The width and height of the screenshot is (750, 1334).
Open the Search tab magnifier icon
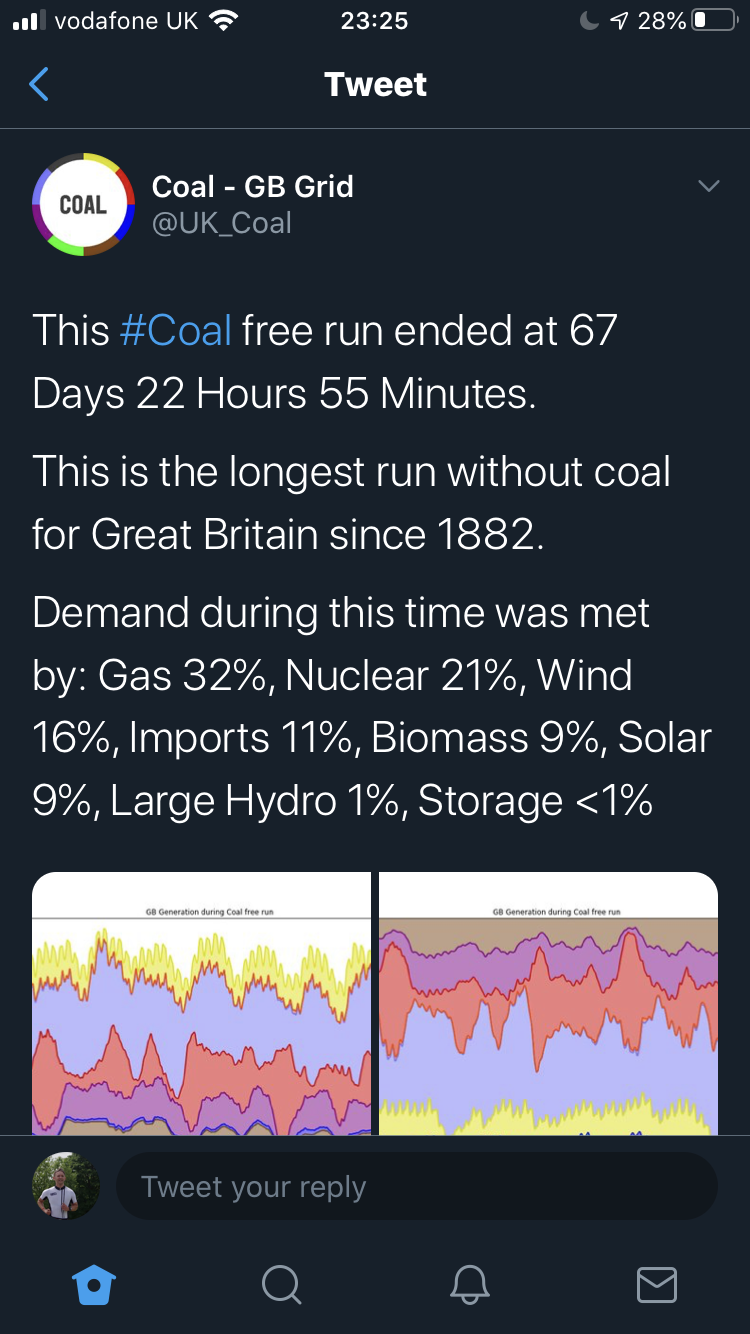[281, 1283]
